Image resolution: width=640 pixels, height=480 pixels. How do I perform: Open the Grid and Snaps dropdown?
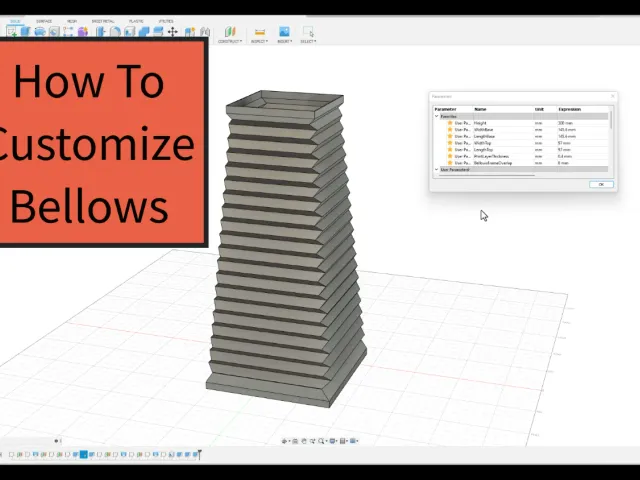(344, 441)
